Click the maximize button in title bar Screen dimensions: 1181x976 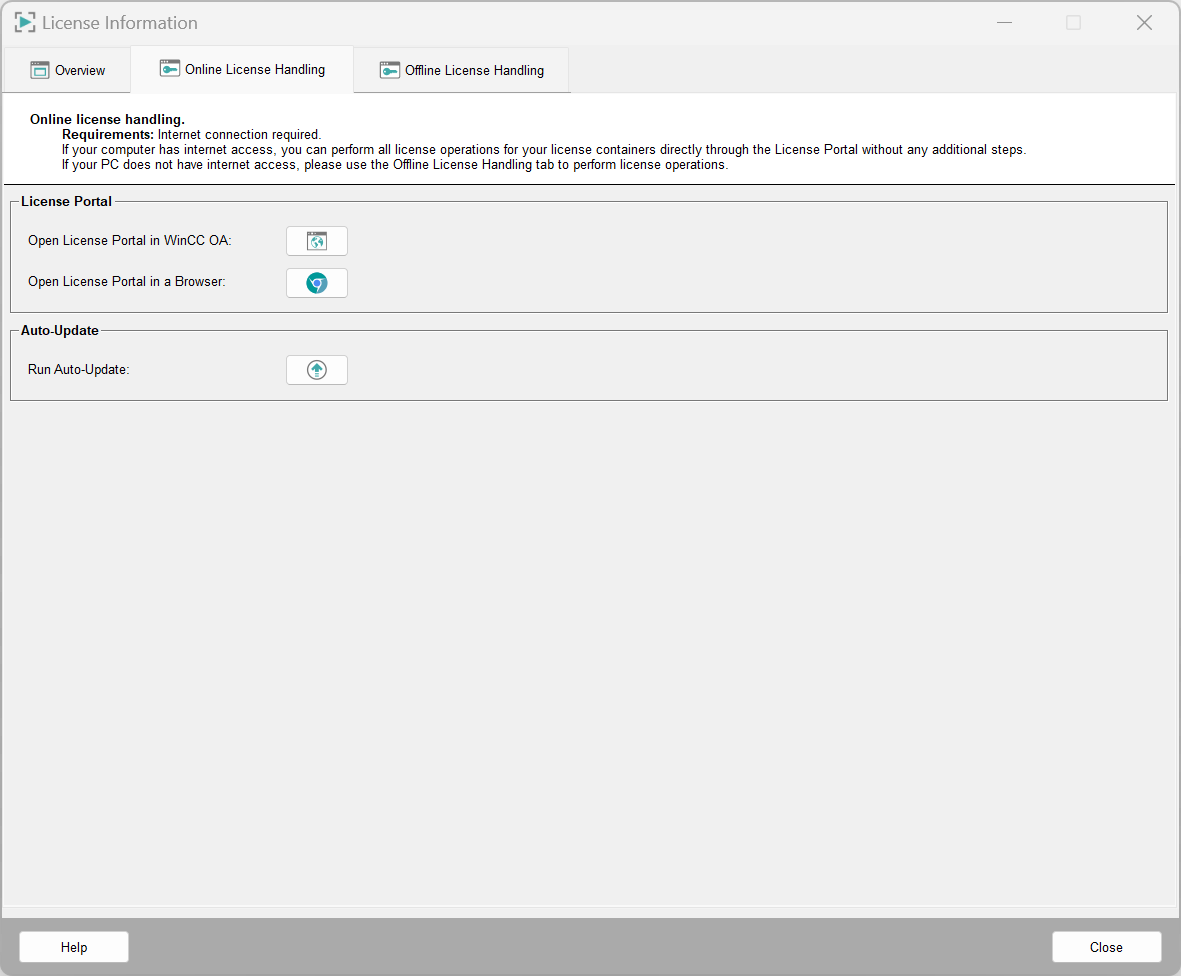click(x=1073, y=22)
